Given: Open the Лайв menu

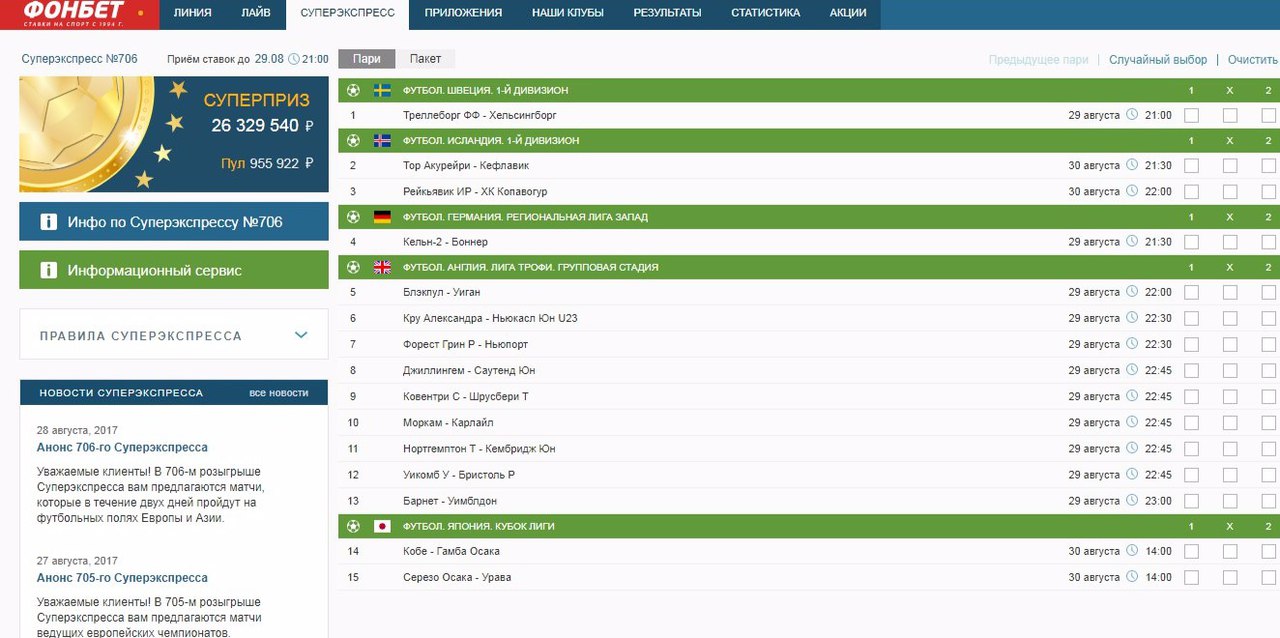Looking at the screenshot, I should click(256, 13).
